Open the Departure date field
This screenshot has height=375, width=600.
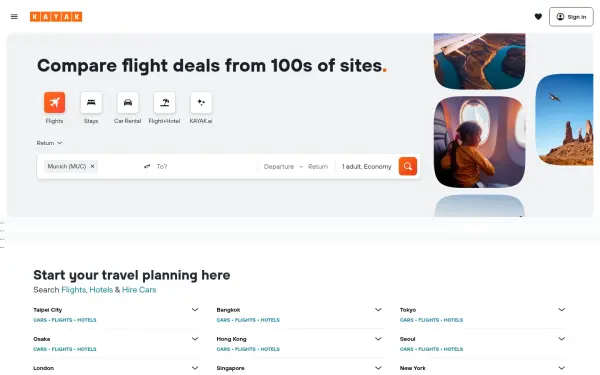coord(279,166)
